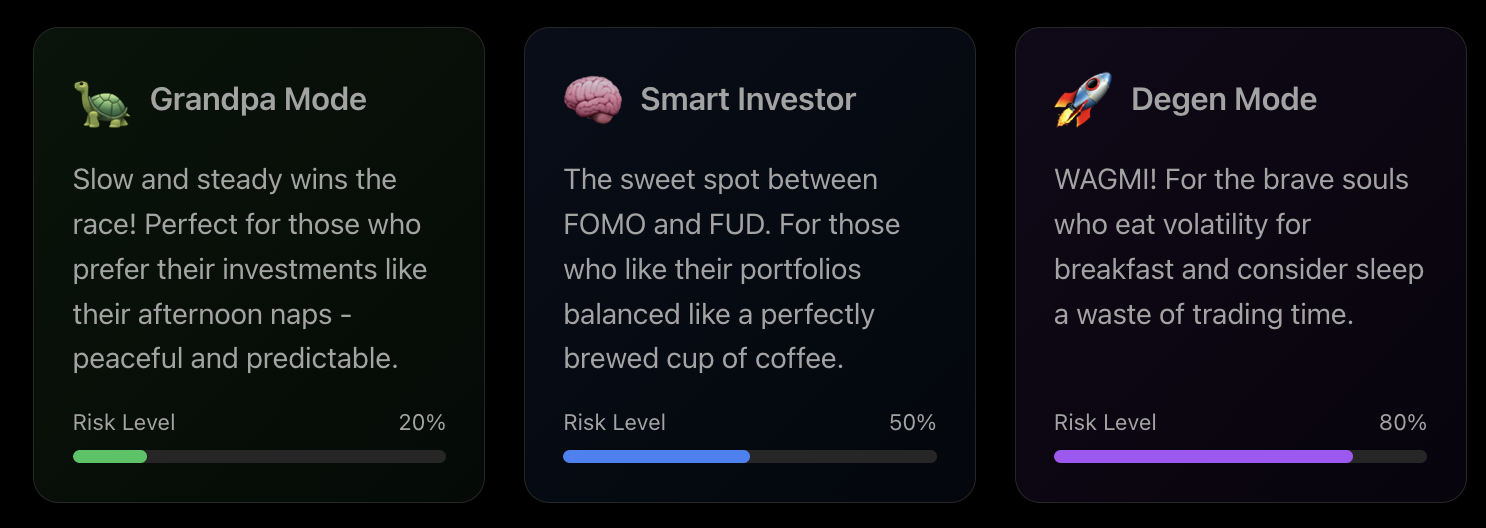Click the 80% risk value
1486x528 pixels.
point(1403,423)
